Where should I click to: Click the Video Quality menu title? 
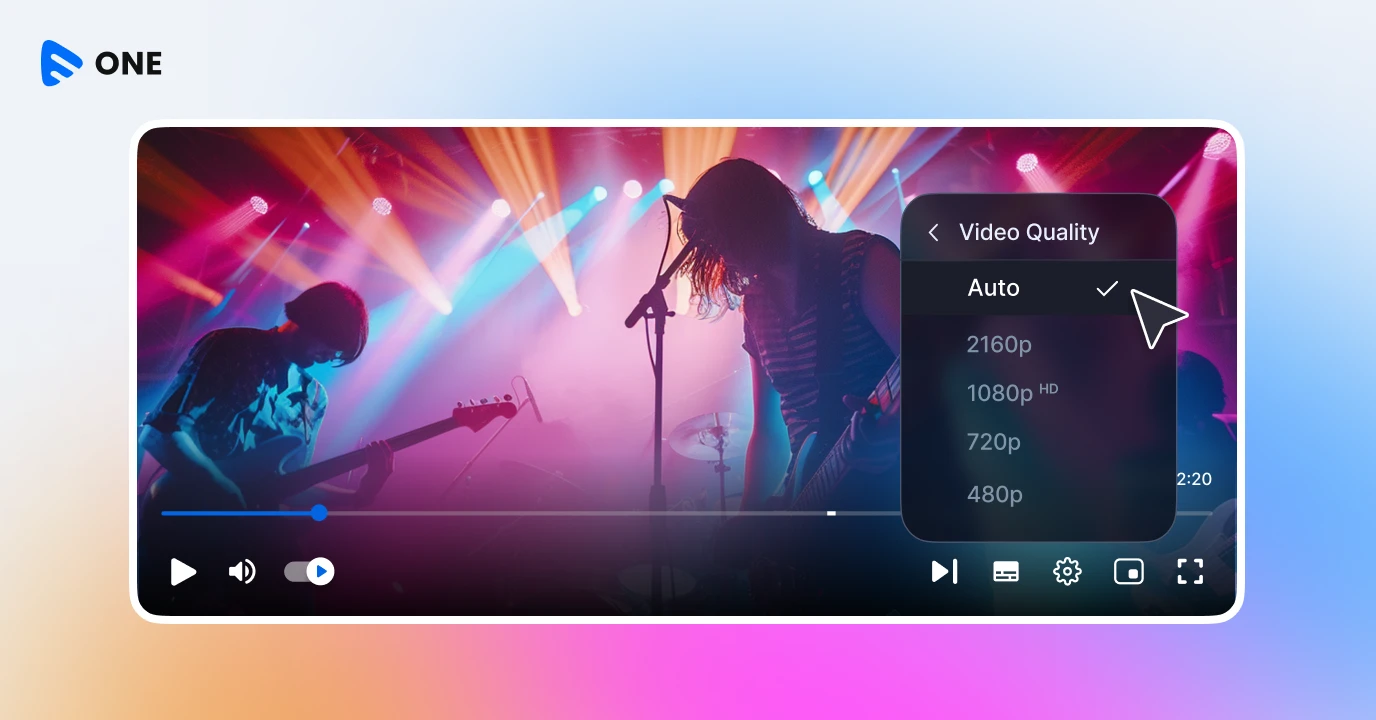pyautogui.click(x=1028, y=233)
